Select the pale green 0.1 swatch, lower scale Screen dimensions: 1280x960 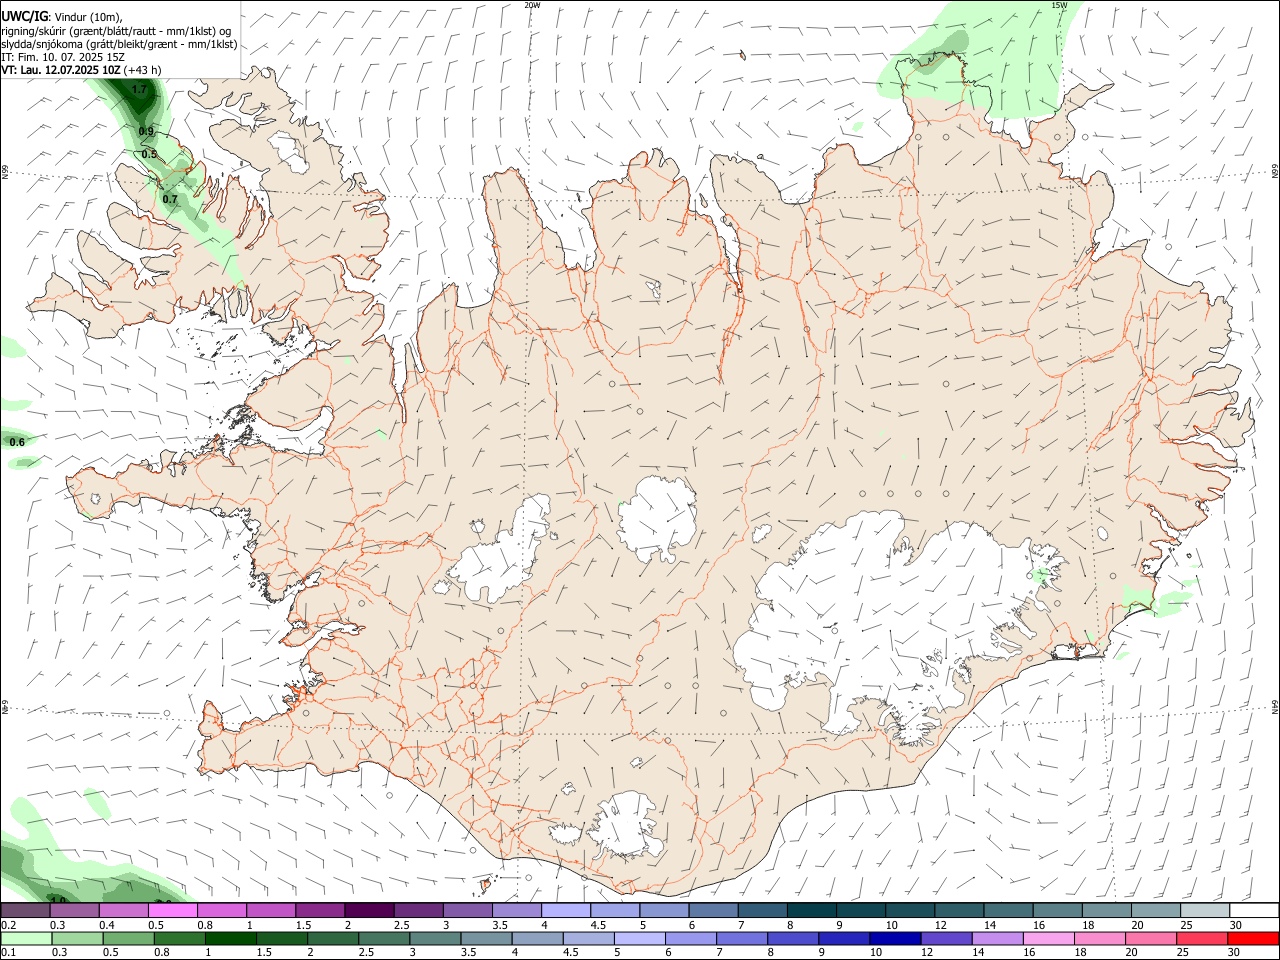pos(26,939)
